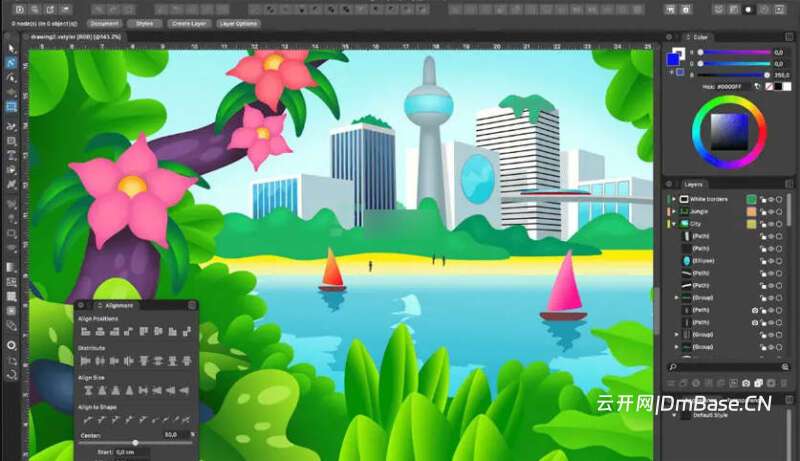The width and height of the screenshot is (800, 461).
Task: Click last icon in Align Size row
Action: (184, 391)
